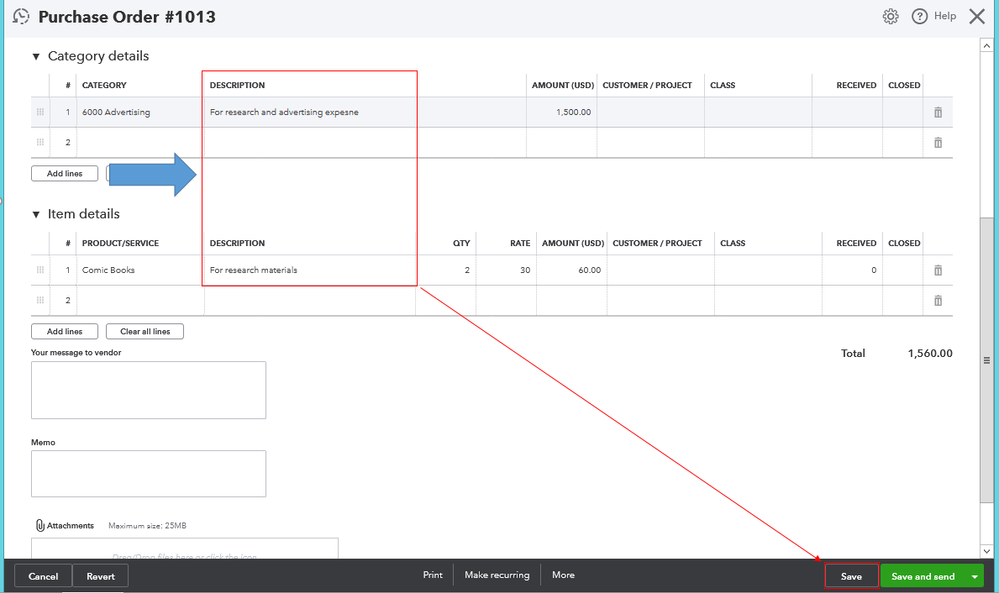Close the Purchase Order window
Viewport: 999px width, 593px height.
[x=977, y=17]
